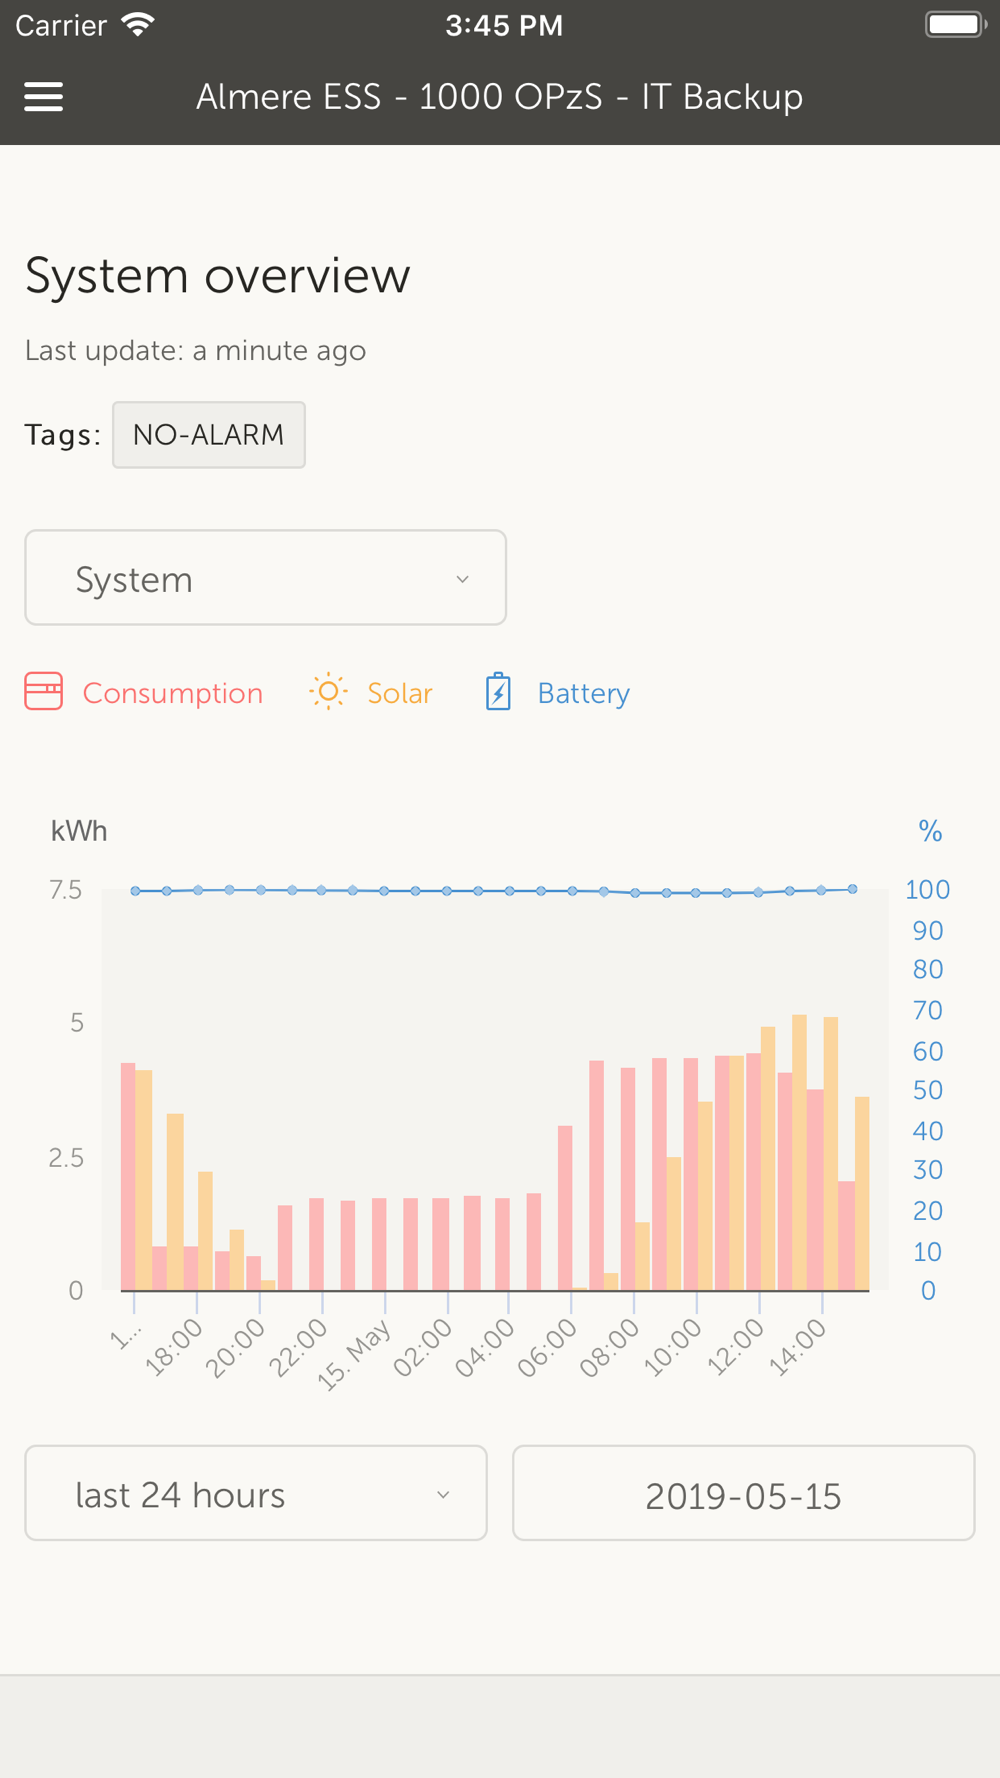1000x1778 pixels.
Task: Tap the battery indicator in status bar
Action: tap(955, 25)
